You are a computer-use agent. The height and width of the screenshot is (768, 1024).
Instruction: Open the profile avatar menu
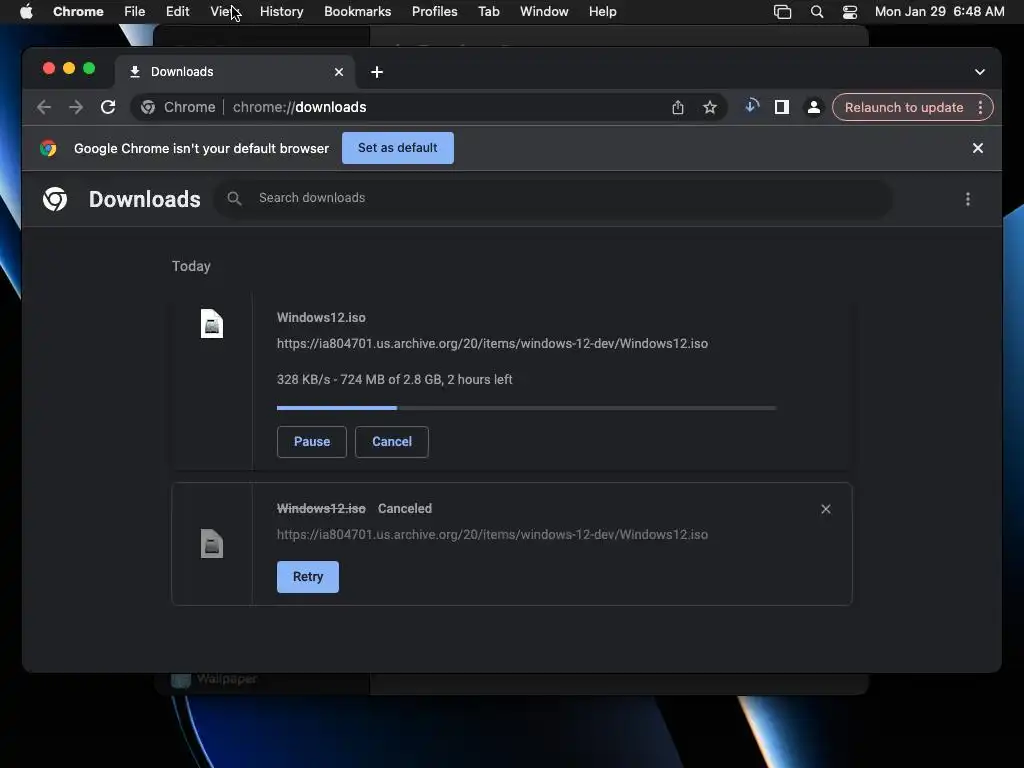(x=814, y=107)
